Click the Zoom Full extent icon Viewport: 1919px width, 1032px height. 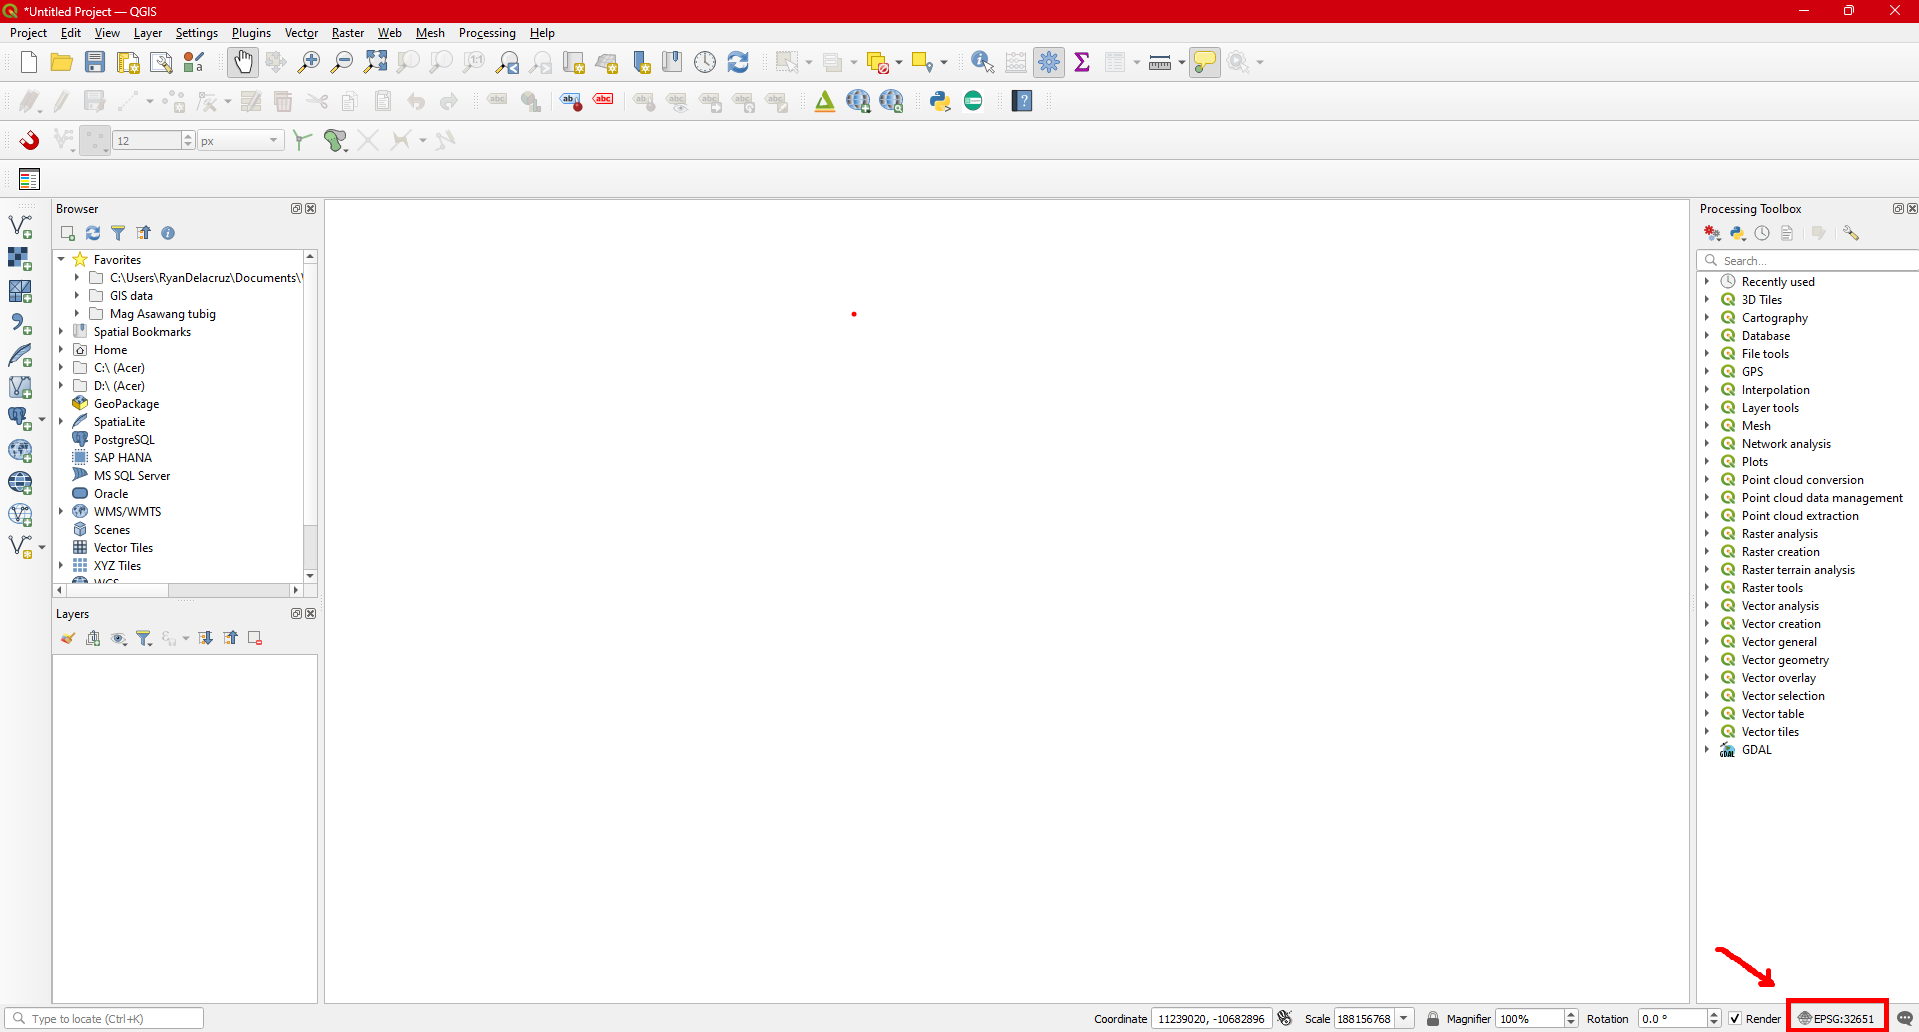pos(375,62)
